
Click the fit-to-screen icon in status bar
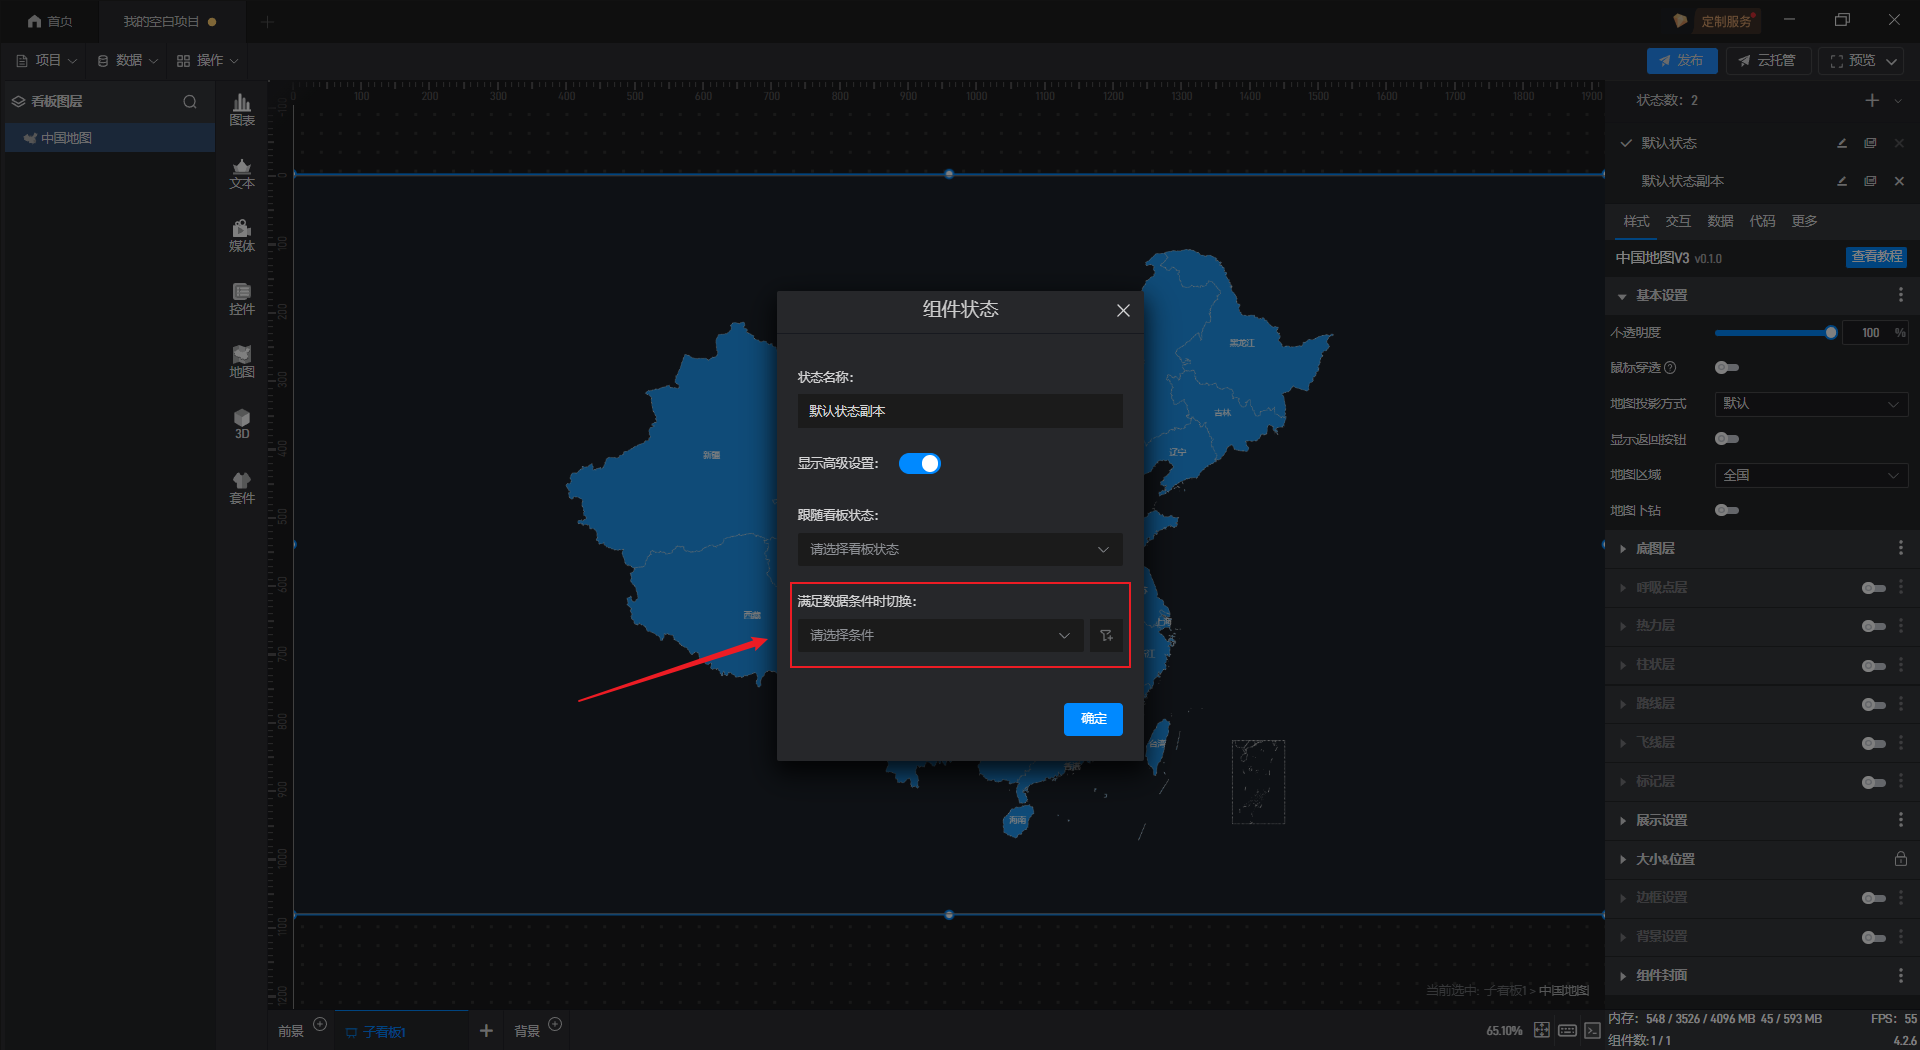click(1542, 1030)
